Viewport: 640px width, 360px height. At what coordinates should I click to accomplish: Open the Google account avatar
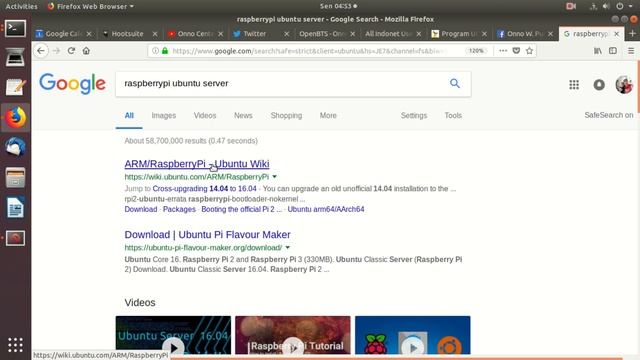[624, 84]
